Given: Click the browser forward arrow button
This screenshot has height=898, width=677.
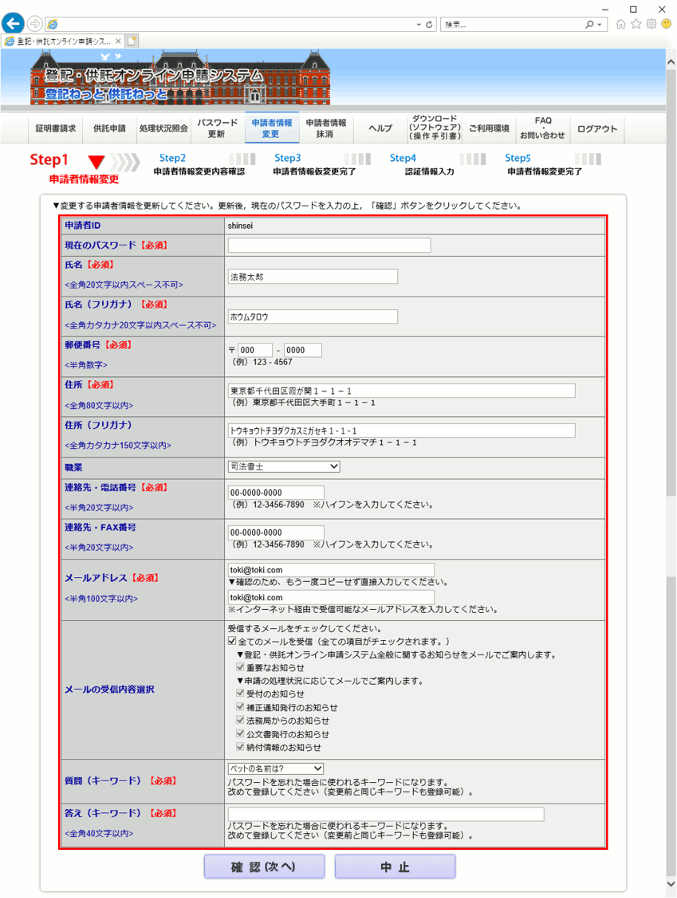Looking at the screenshot, I should (35, 24).
